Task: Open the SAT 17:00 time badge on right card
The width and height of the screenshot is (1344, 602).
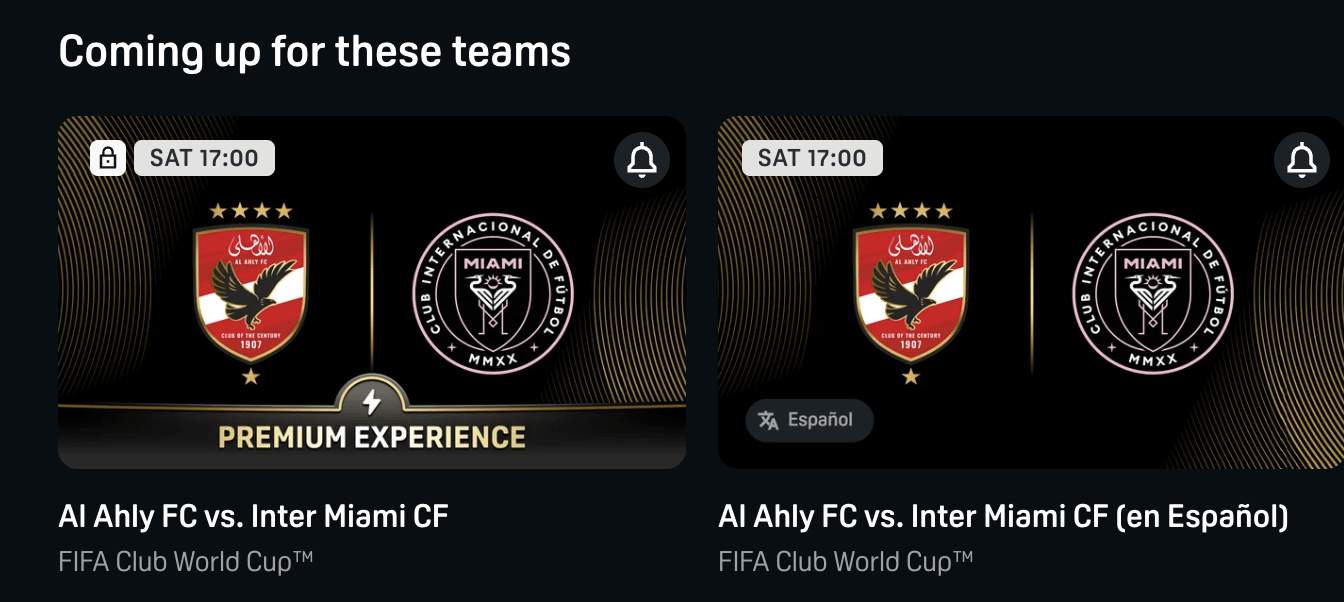Action: 813,158
